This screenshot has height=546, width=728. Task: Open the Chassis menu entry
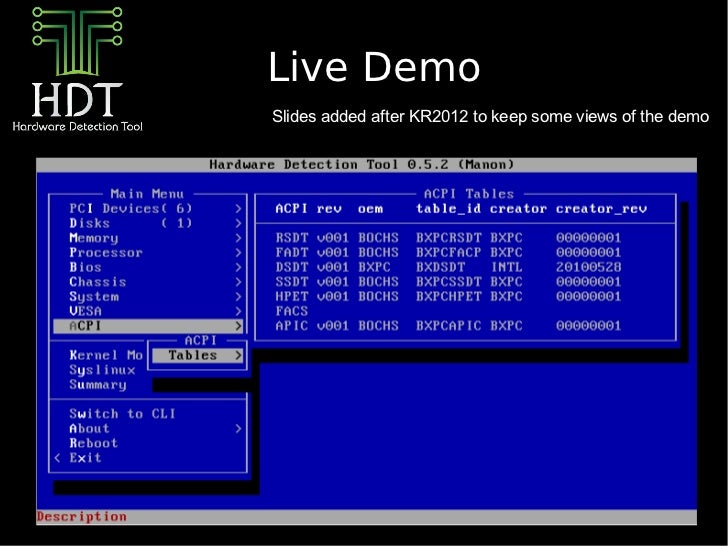(x=148, y=282)
